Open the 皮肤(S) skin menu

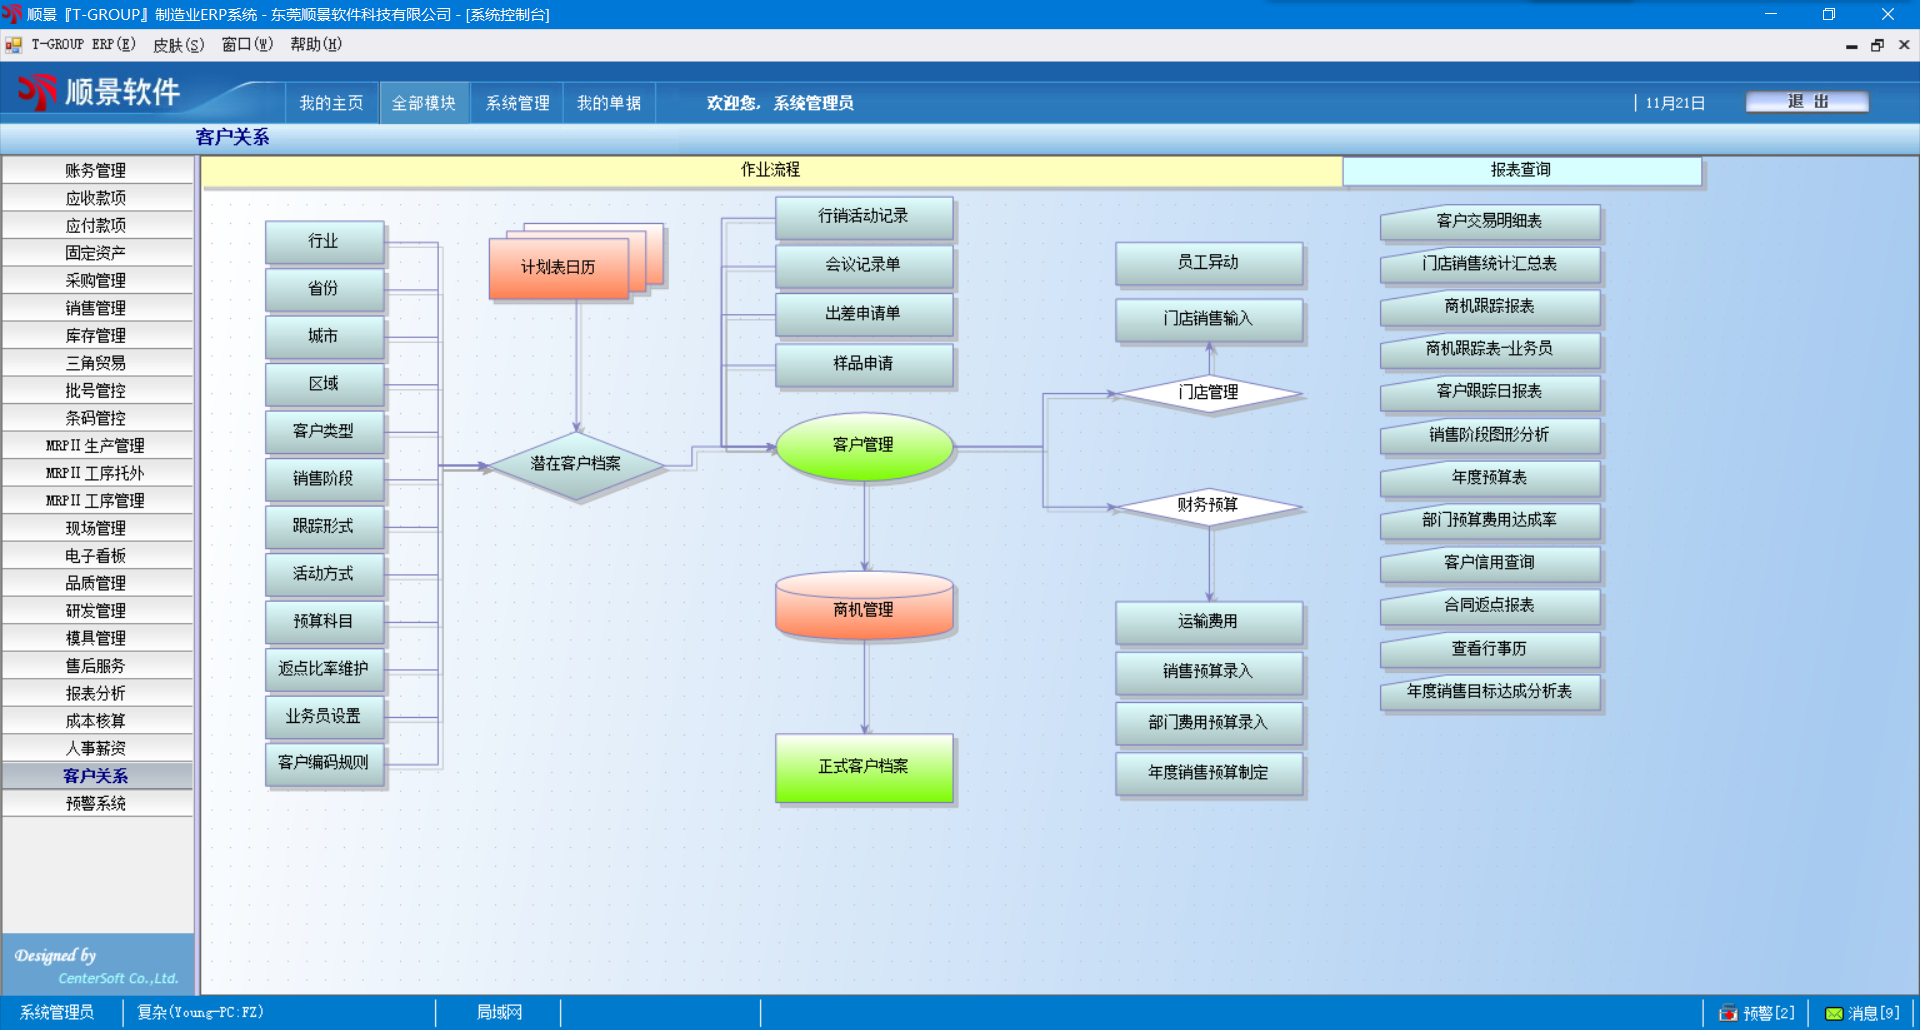pyautogui.click(x=178, y=45)
